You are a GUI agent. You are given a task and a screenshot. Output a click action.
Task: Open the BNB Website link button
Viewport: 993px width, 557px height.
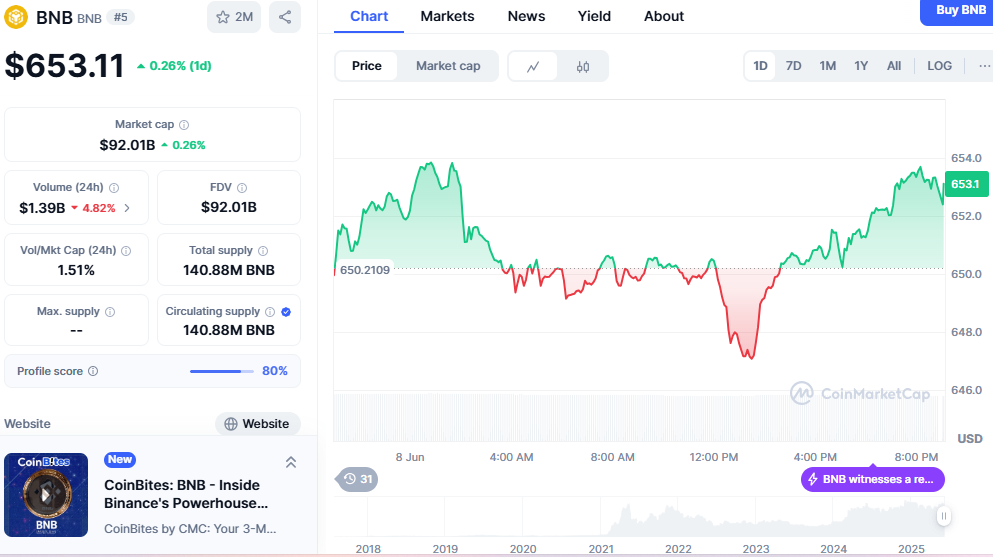[x=258, y=424]
